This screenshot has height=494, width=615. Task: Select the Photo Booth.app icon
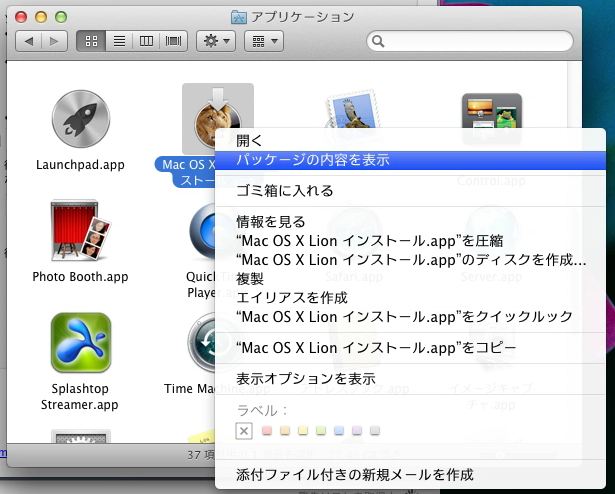(80, 230)
